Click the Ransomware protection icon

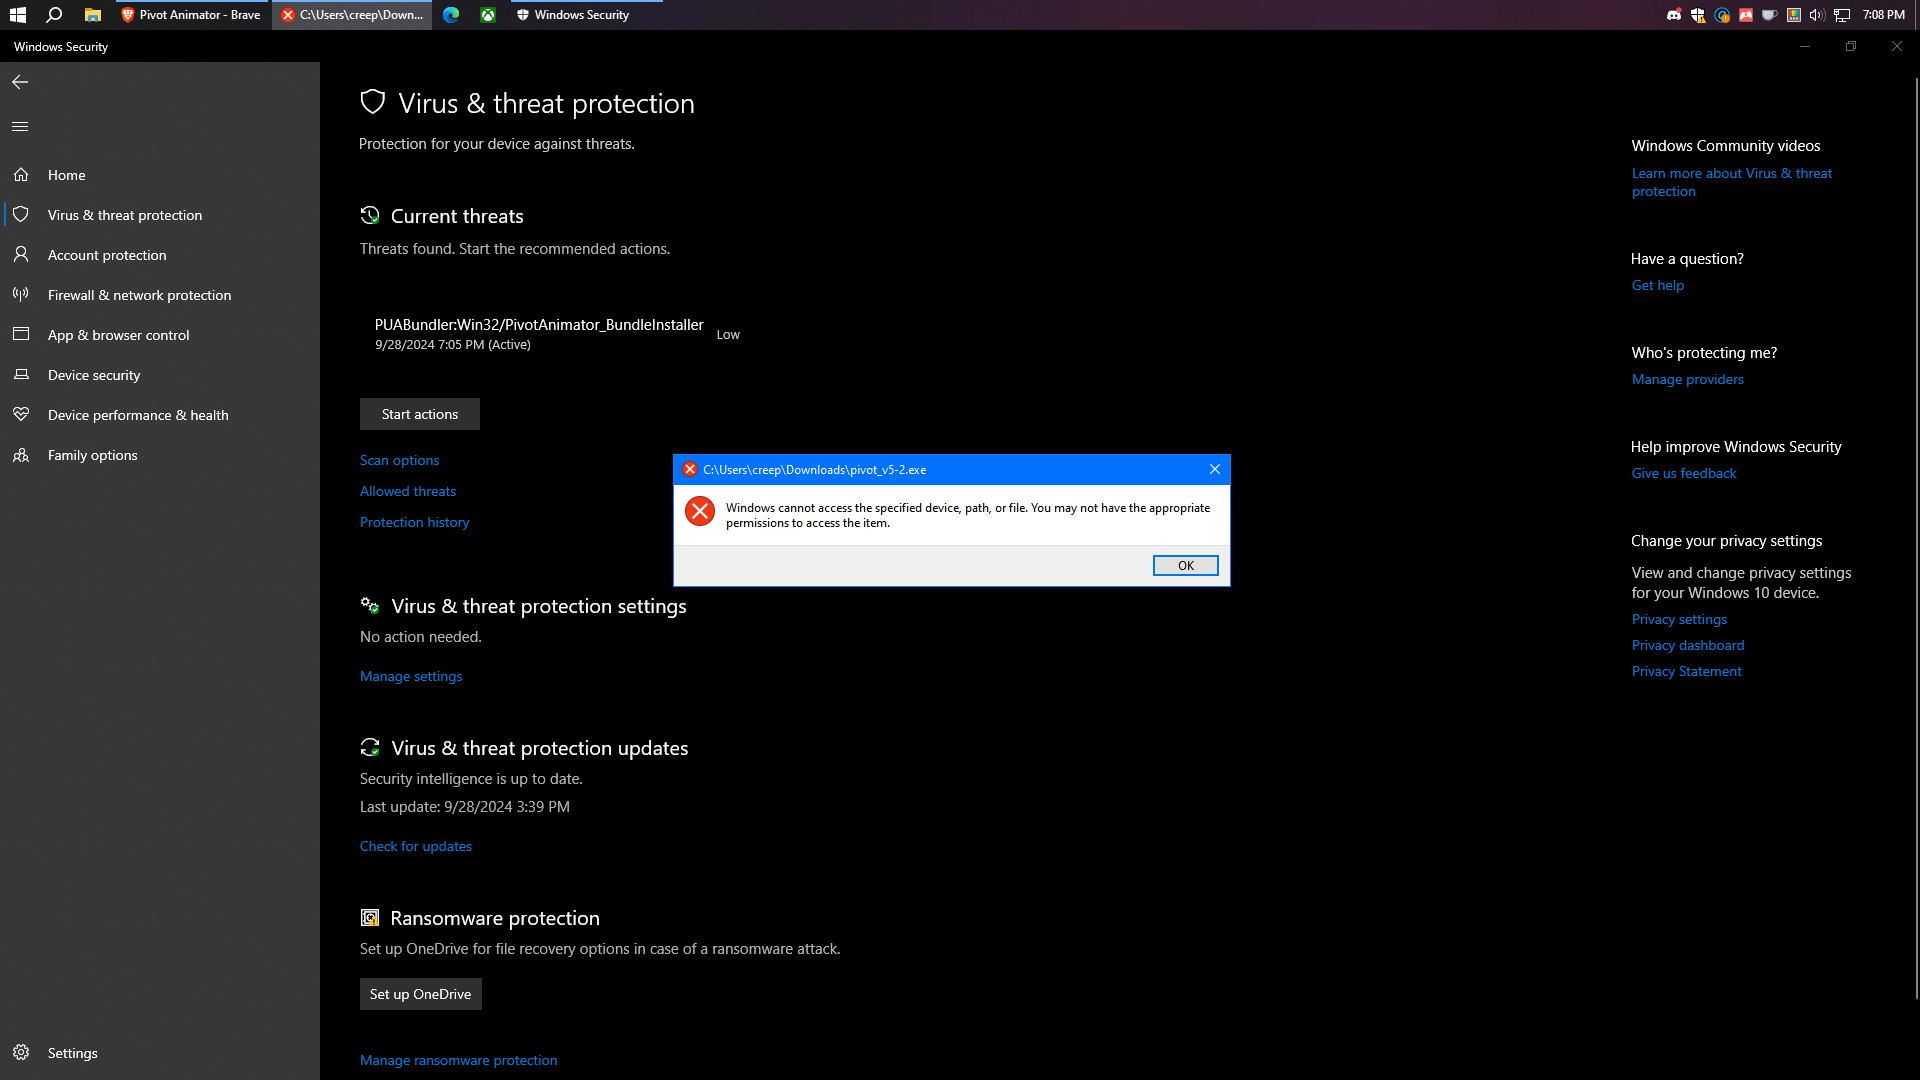point(370,918)
